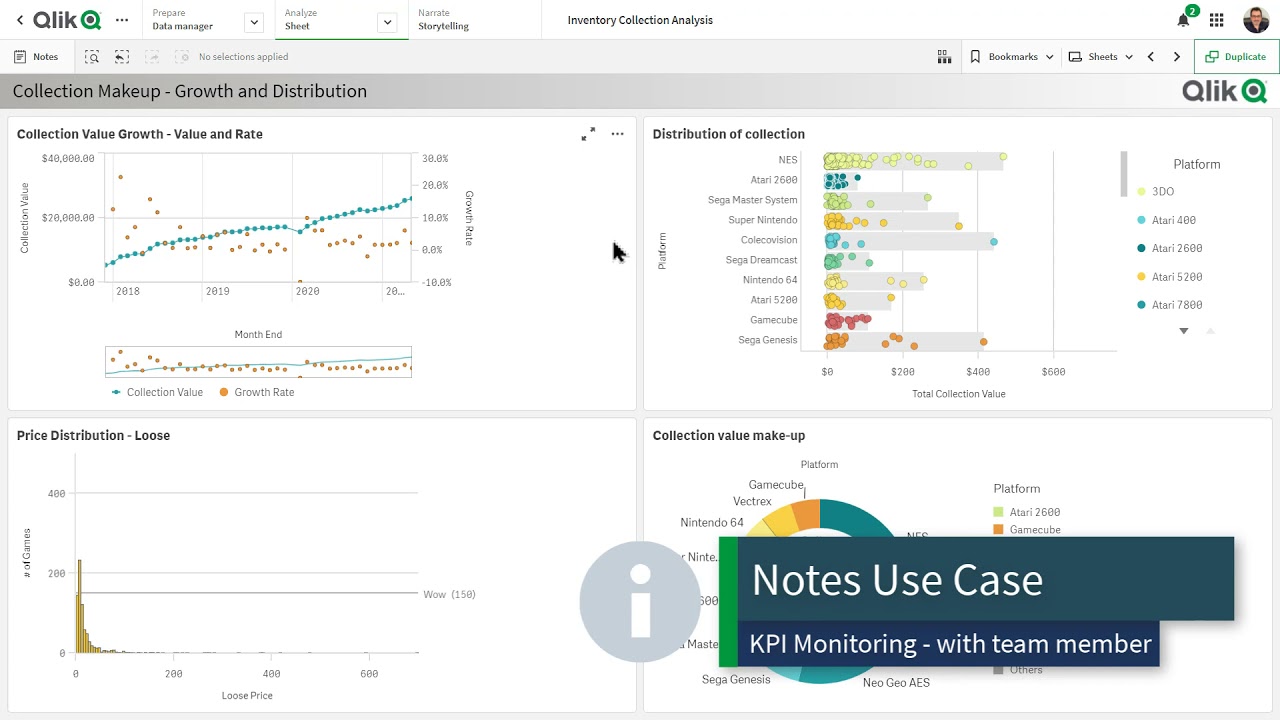Click the Neo Geo AES pie label
Screen dimensions: 1280x720
point(896,683)
